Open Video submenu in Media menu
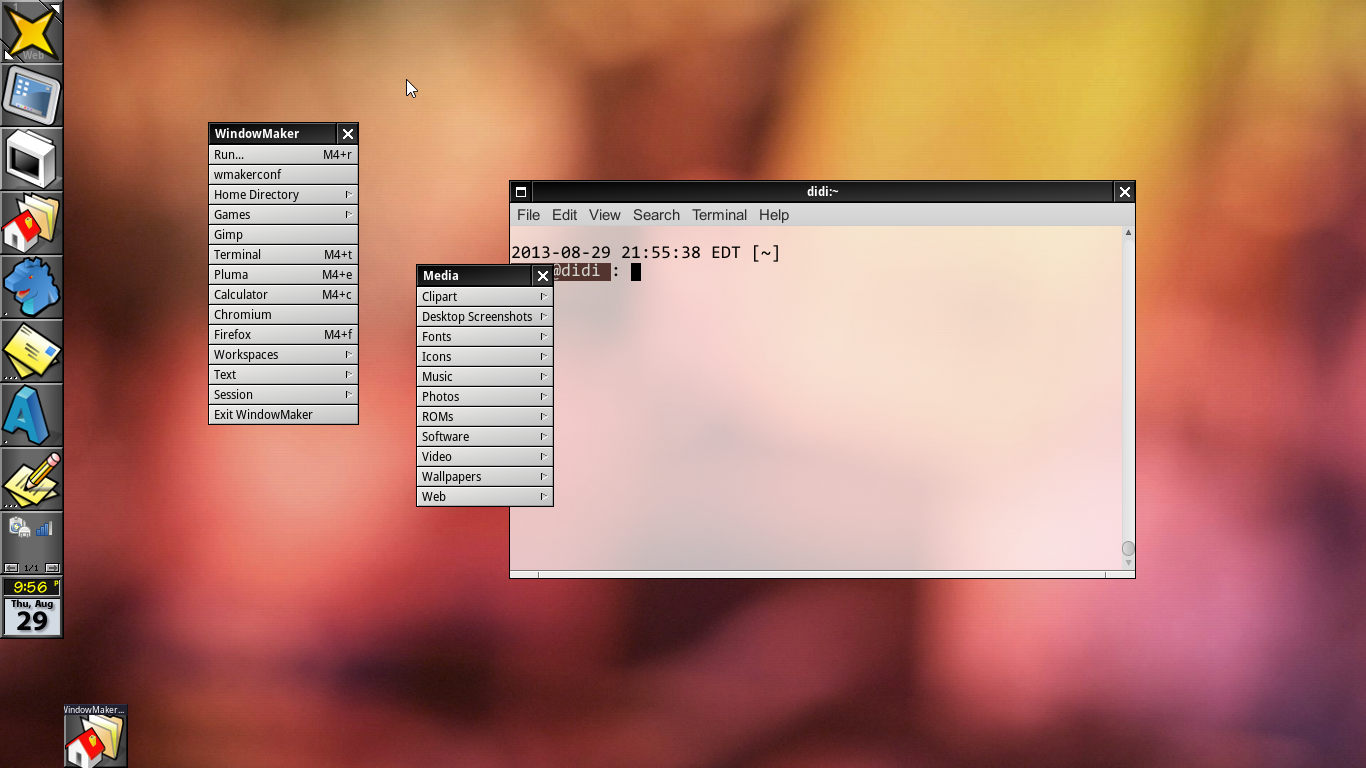Image resolution: width=1366 pixels, height=768 pixels. pyautogui.click(x=485, y=457)
